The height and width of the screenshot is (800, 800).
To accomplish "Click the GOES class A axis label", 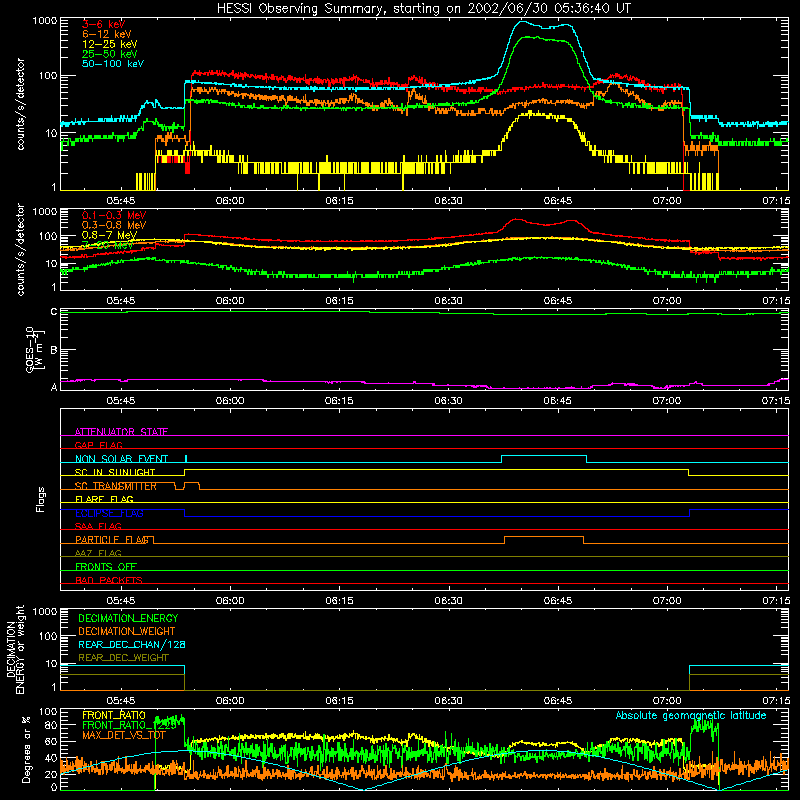I will (54, 387).
